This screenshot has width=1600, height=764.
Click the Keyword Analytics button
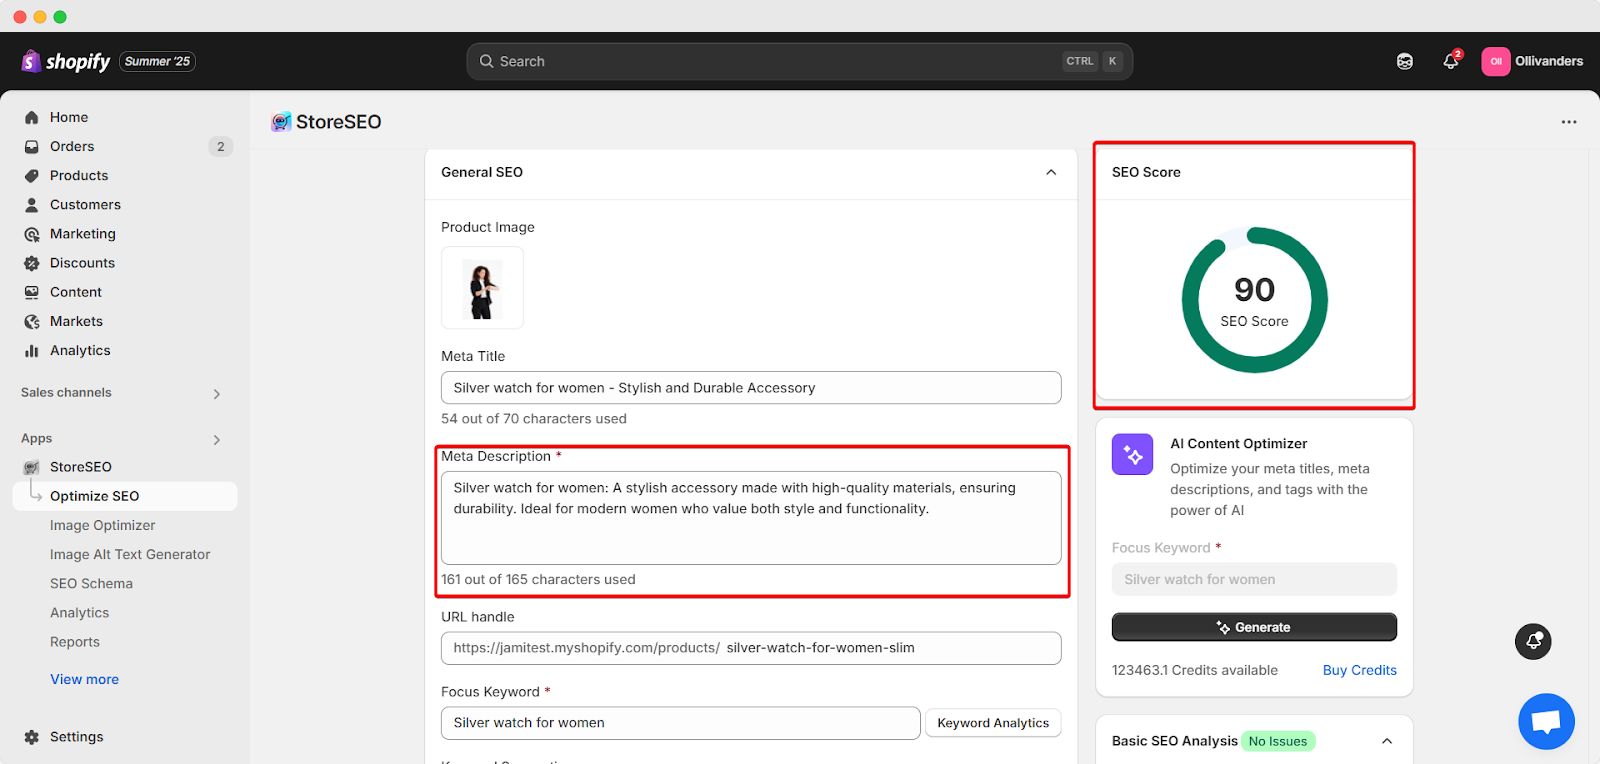click(x=993, y=723)
